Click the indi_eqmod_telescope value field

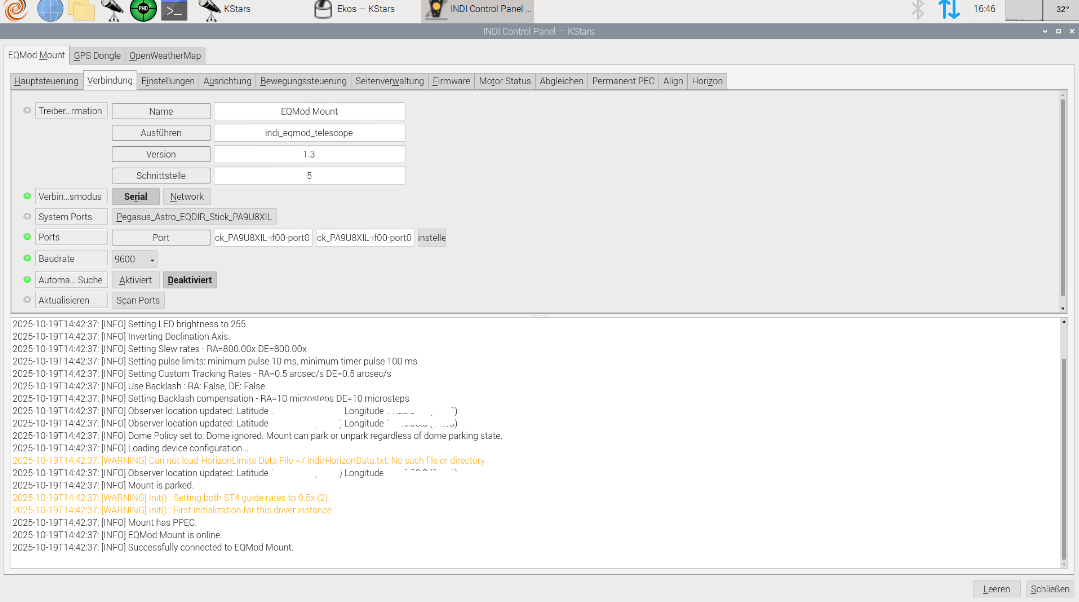pyautogui.click(x=310, y=133)
